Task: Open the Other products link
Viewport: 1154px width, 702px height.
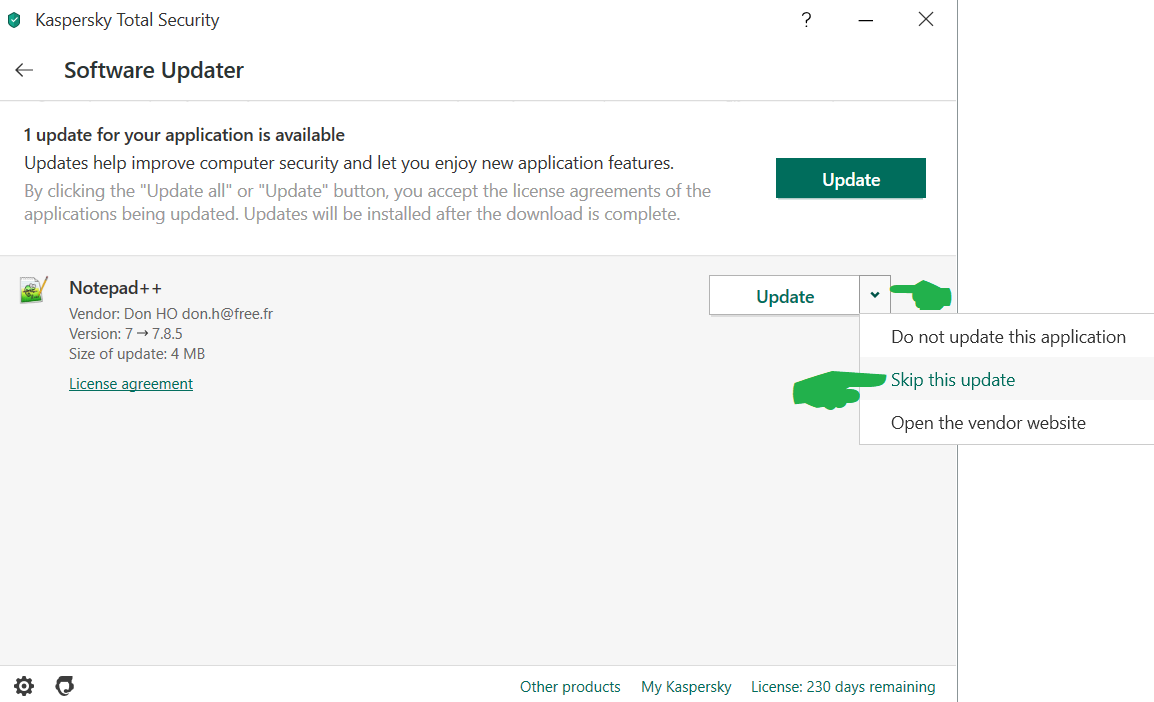Action: pyautogui.click(x=570, y=687)
